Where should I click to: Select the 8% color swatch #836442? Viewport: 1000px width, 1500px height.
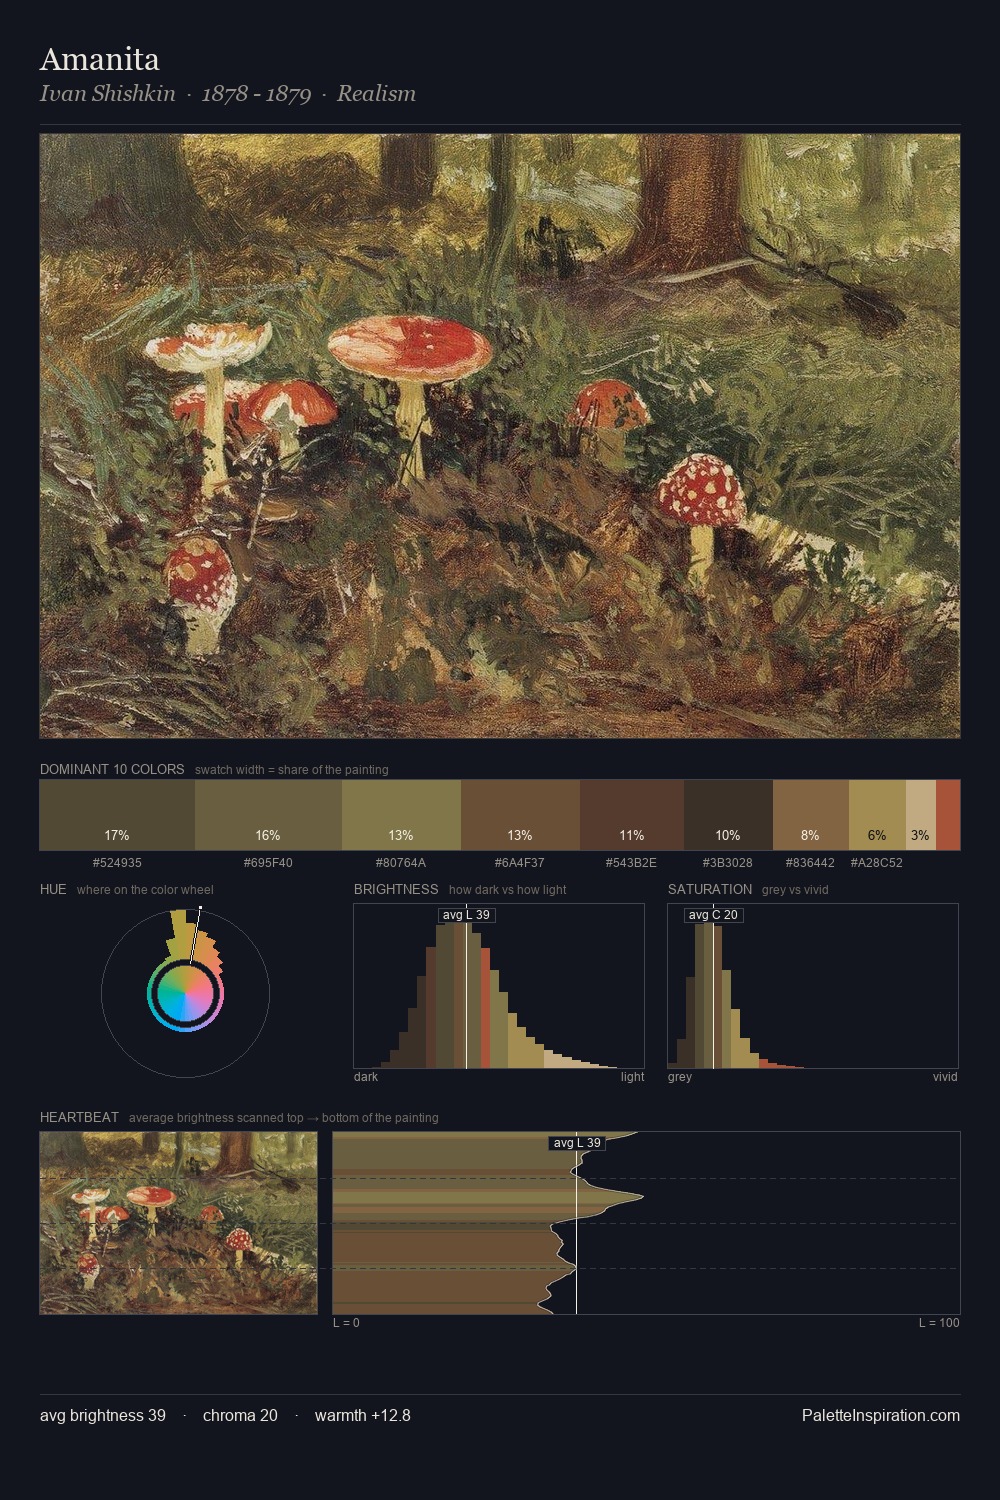pos(811,815)
